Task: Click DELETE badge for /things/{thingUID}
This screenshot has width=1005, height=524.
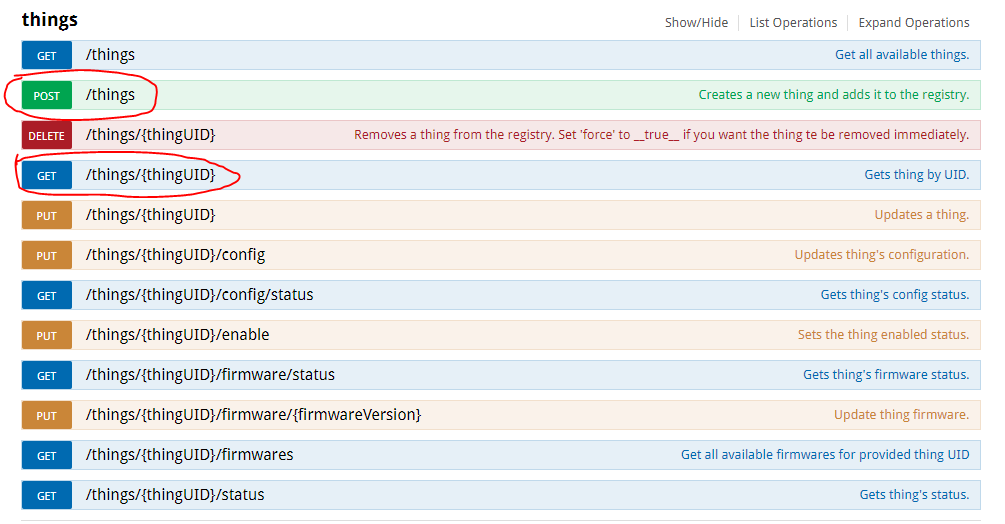Action: [47, 136]
